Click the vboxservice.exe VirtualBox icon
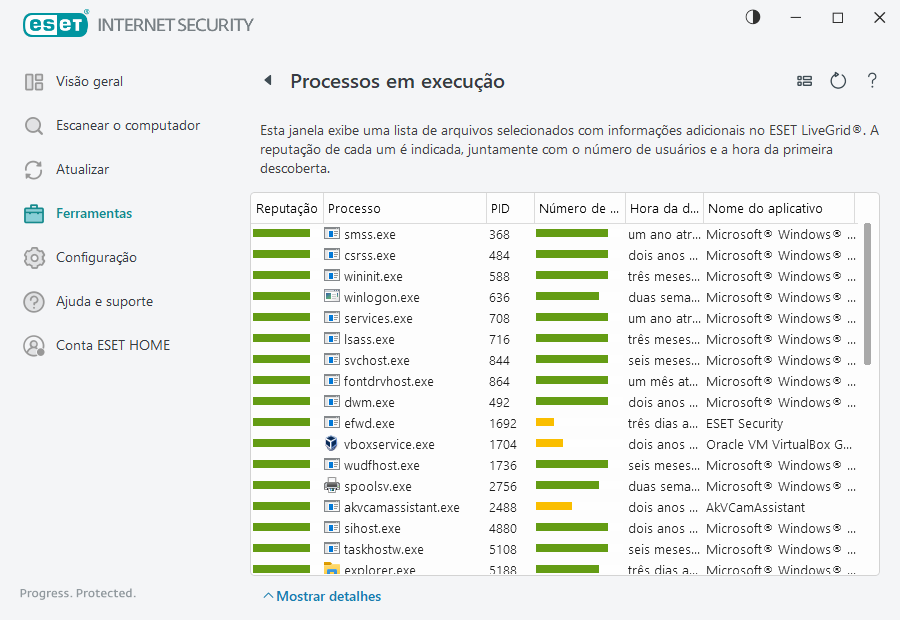Viewport: 900px width, 620px height. point(332,444)
